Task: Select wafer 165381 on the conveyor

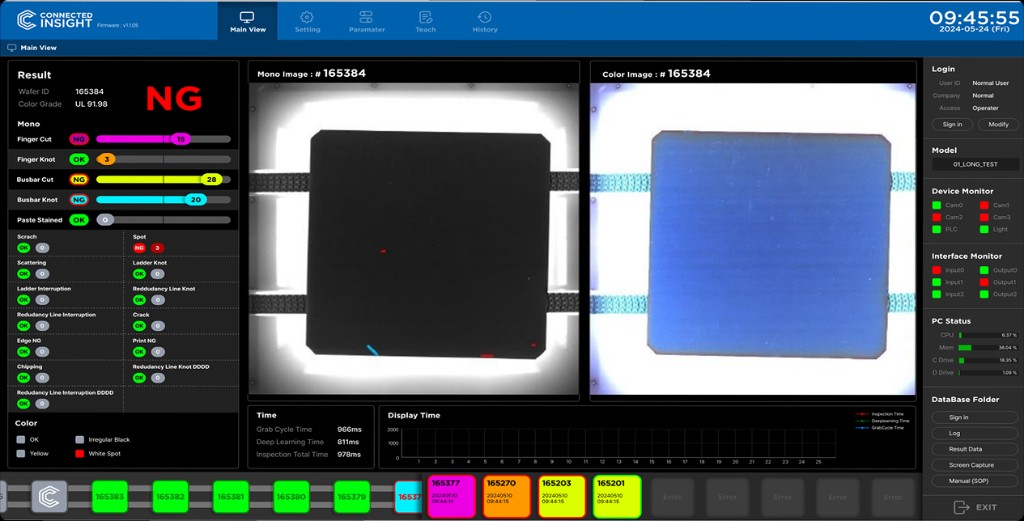Action: [231, 497]
